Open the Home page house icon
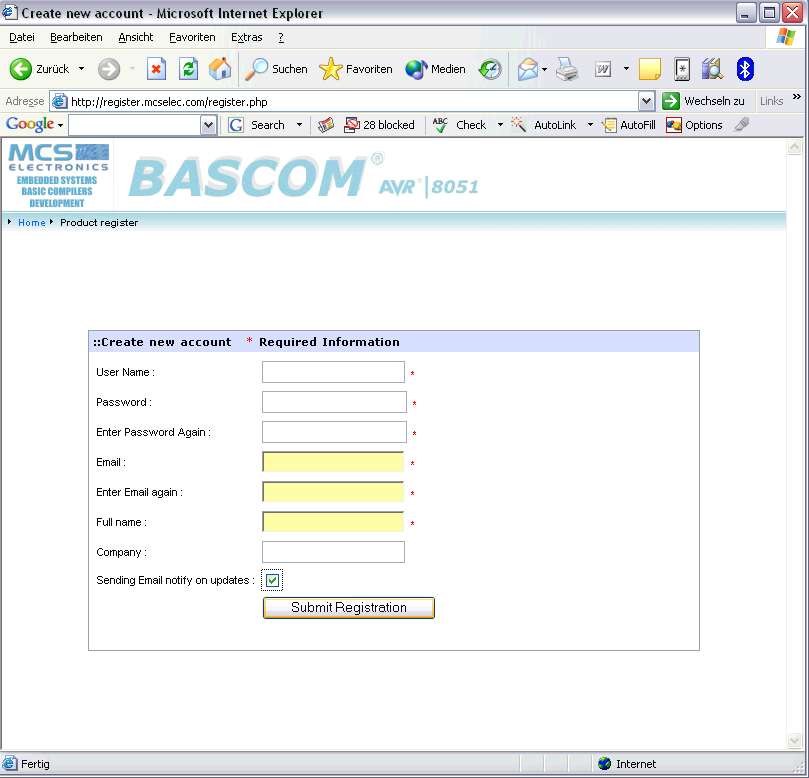Viewport: 809px width, 778px height. click(220, 69)
